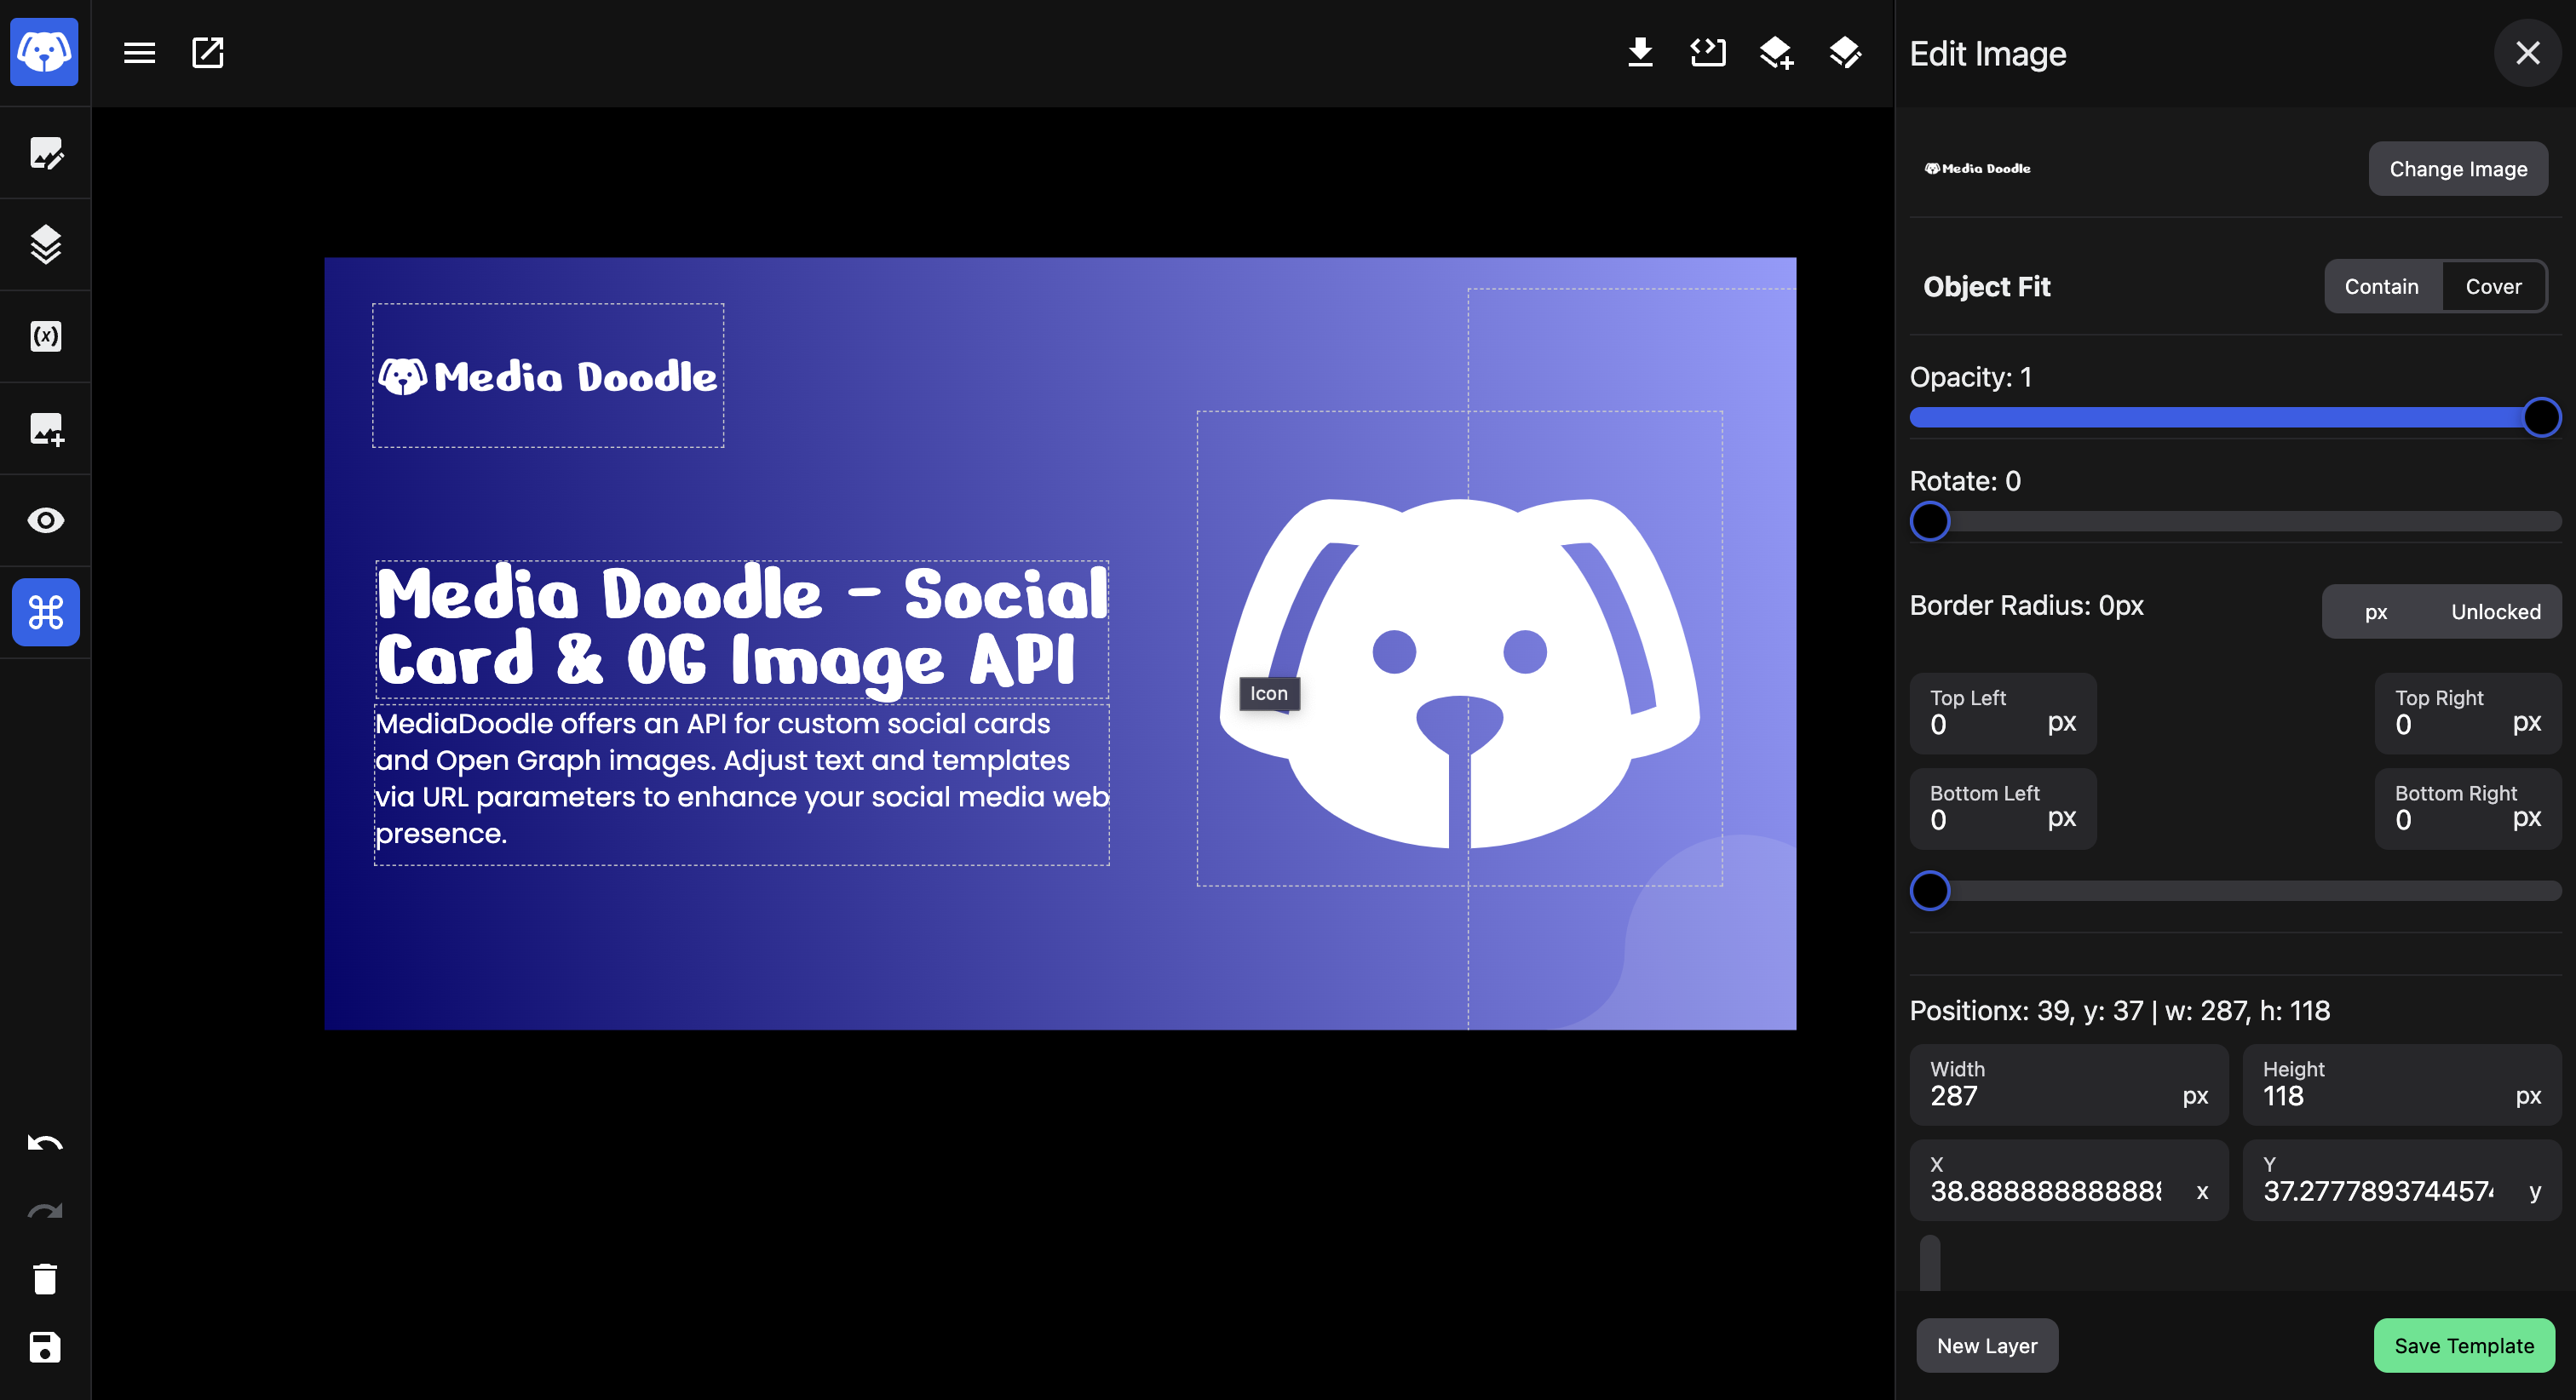Click the X position field
This screenshot has height=1400, width=2576.
tap(2068, 1180)
